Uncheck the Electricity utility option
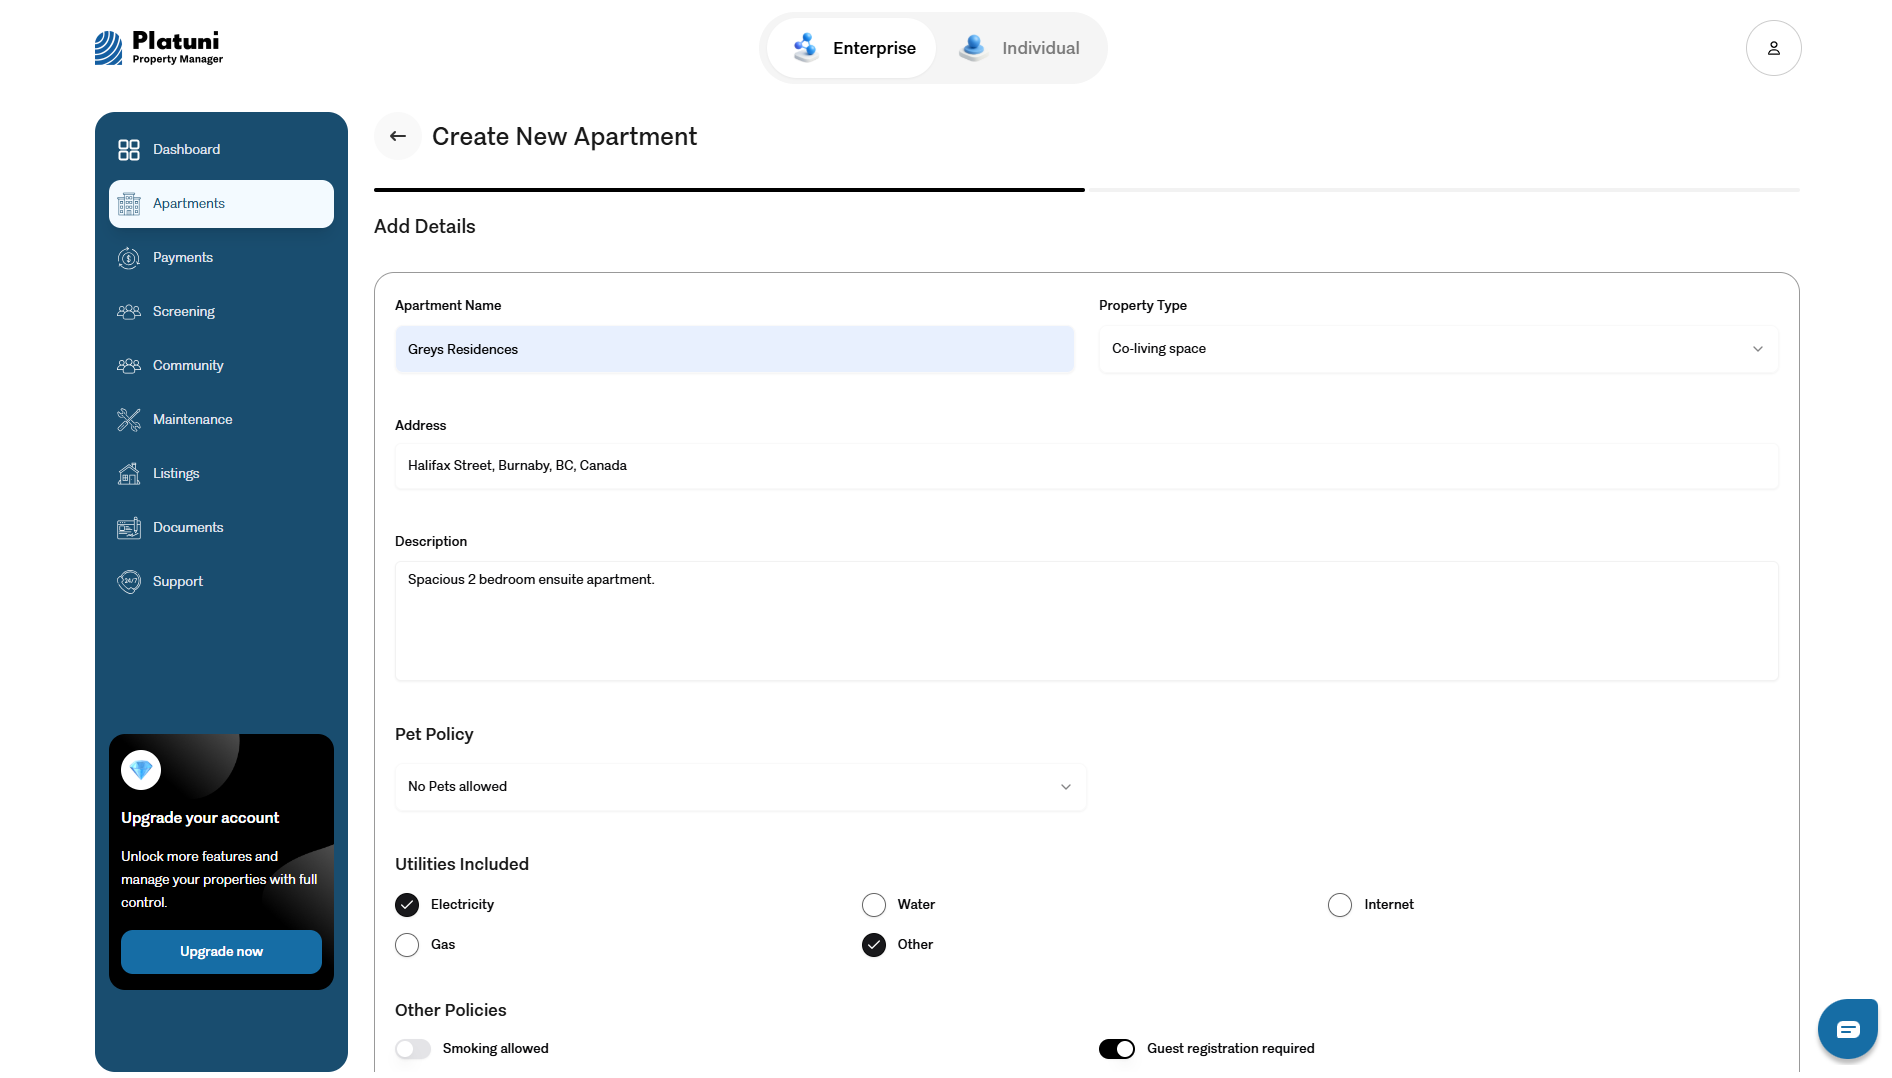1892x1078 pixels. 407,905
